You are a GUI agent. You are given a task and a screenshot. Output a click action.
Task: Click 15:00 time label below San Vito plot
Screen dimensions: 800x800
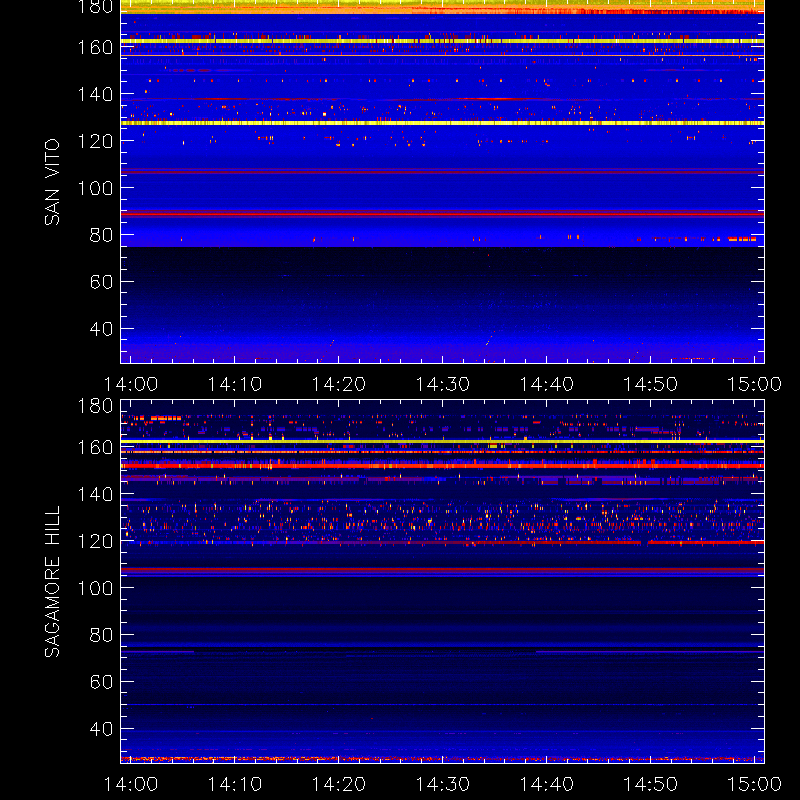[754, 384]
